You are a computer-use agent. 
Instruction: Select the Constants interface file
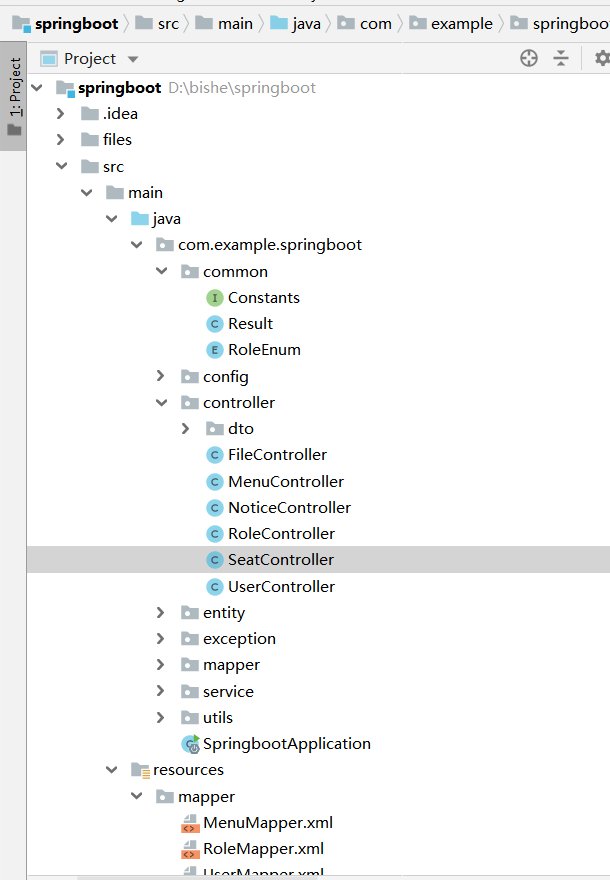[x=263, y=298]
